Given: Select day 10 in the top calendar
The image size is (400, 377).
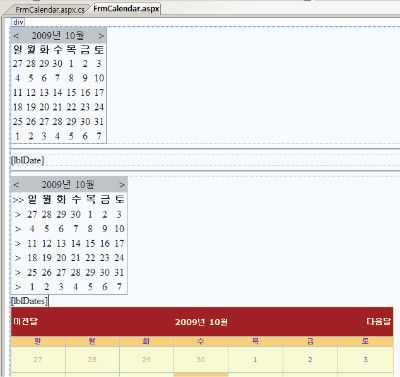Looking at the screenshot, I should point(99,78).
